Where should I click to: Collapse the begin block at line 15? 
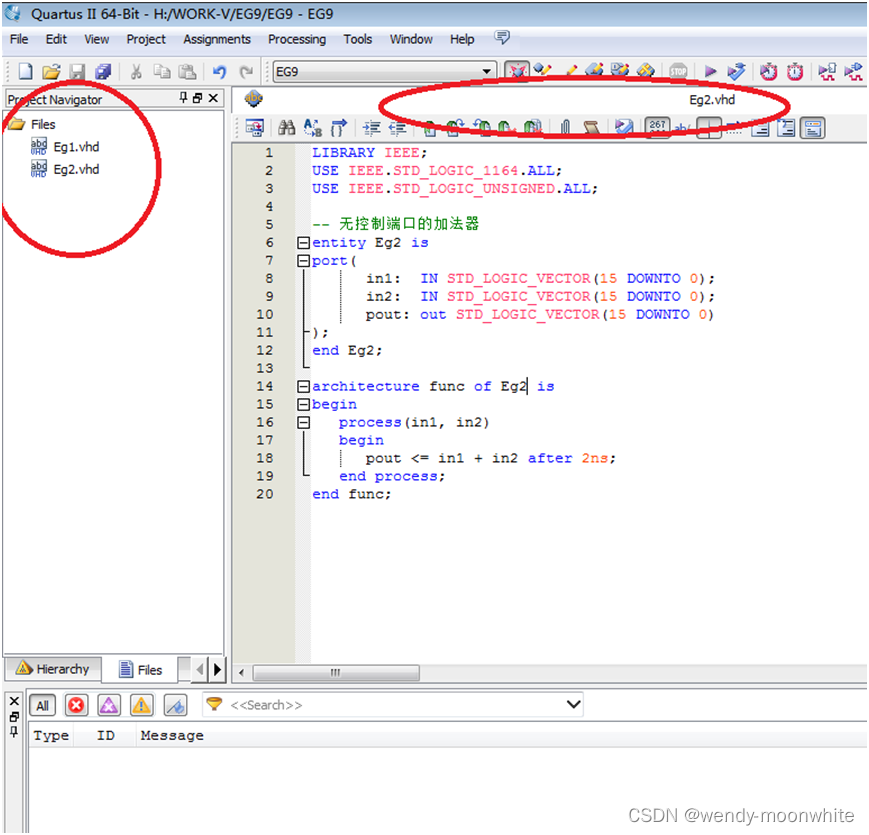303,404
